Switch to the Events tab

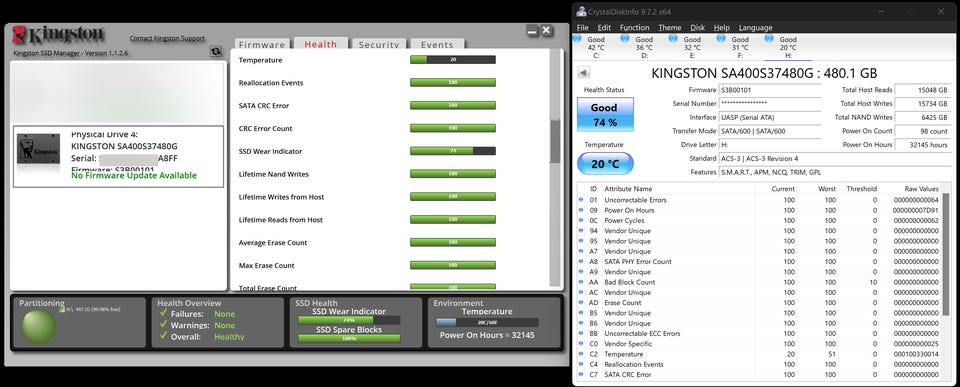[437, 44]
